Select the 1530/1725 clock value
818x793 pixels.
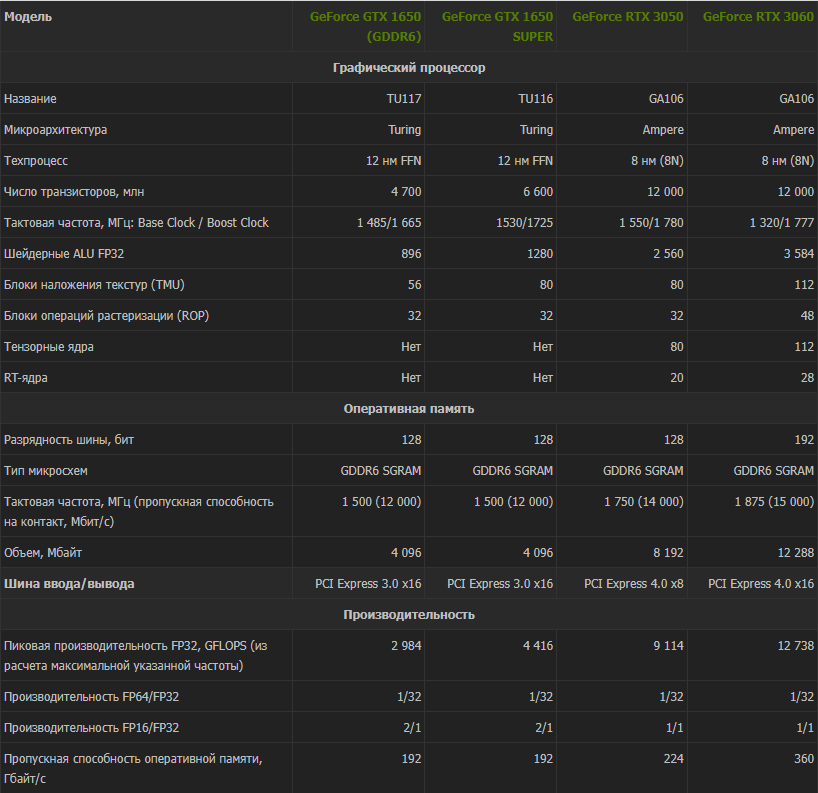[x=524, y=223]
